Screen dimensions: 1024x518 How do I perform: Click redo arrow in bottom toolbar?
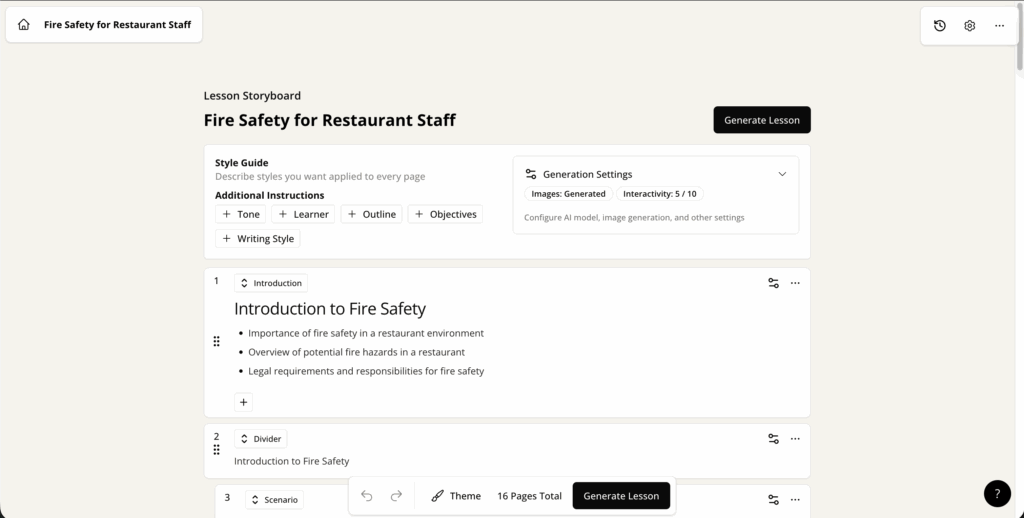pos(396,496)
